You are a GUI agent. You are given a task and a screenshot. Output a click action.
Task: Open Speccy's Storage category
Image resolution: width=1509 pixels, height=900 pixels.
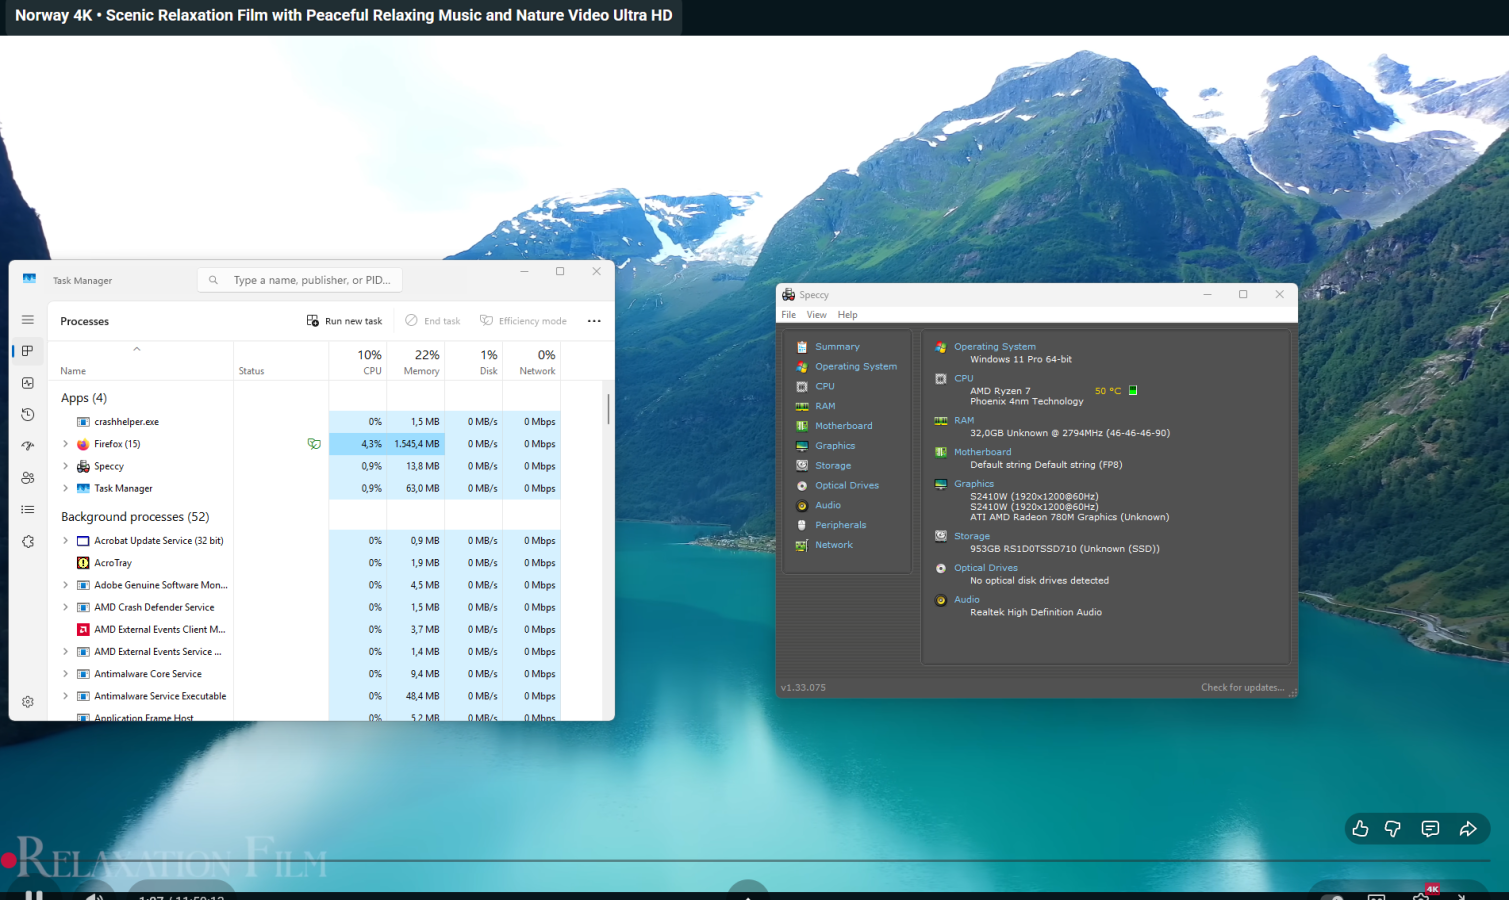tap(832, 465)
